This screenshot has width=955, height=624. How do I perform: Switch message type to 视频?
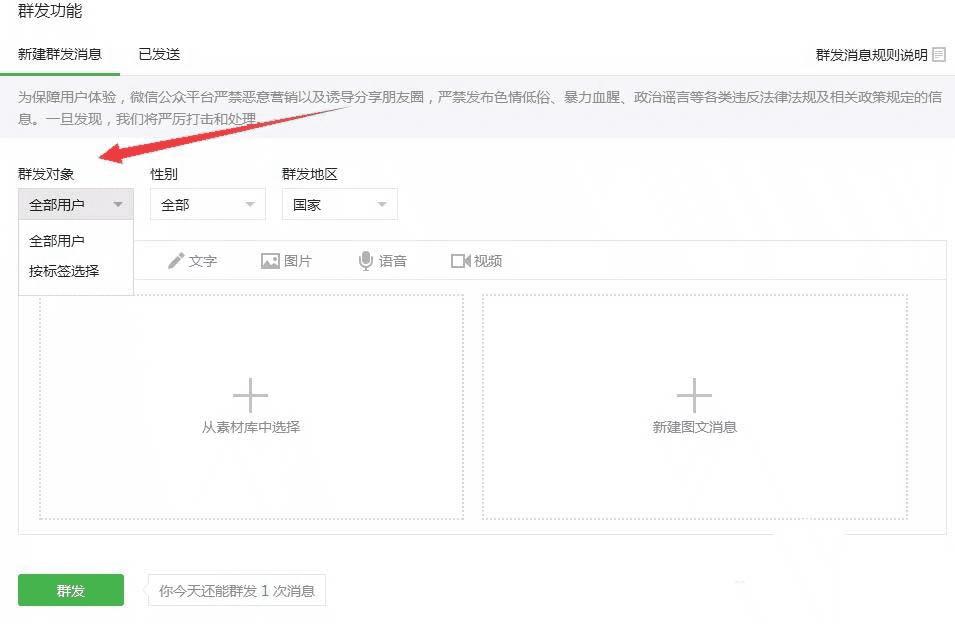[x=476, y=261]
